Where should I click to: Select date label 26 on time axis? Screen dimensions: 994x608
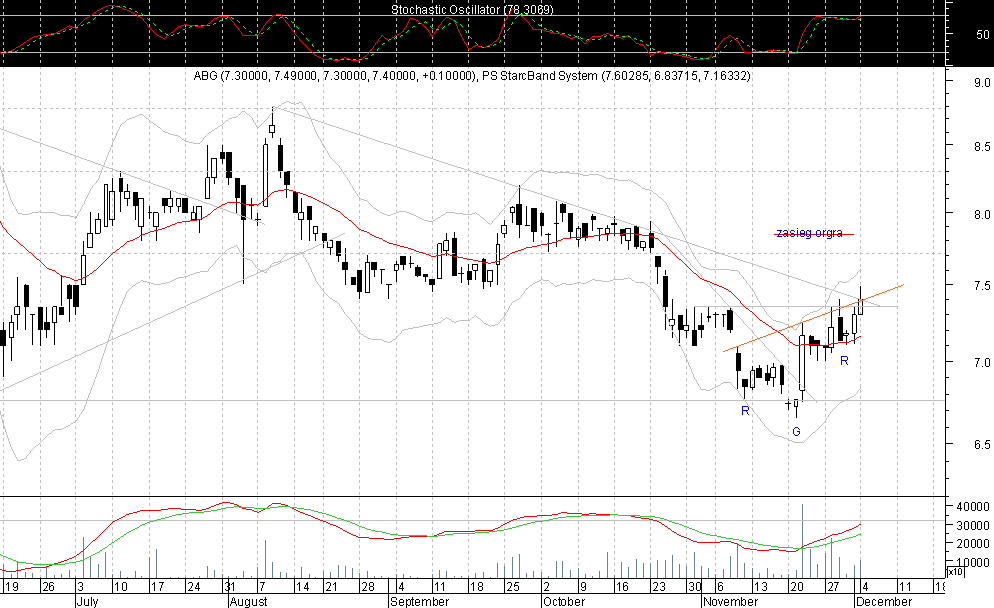pos(48,586)
